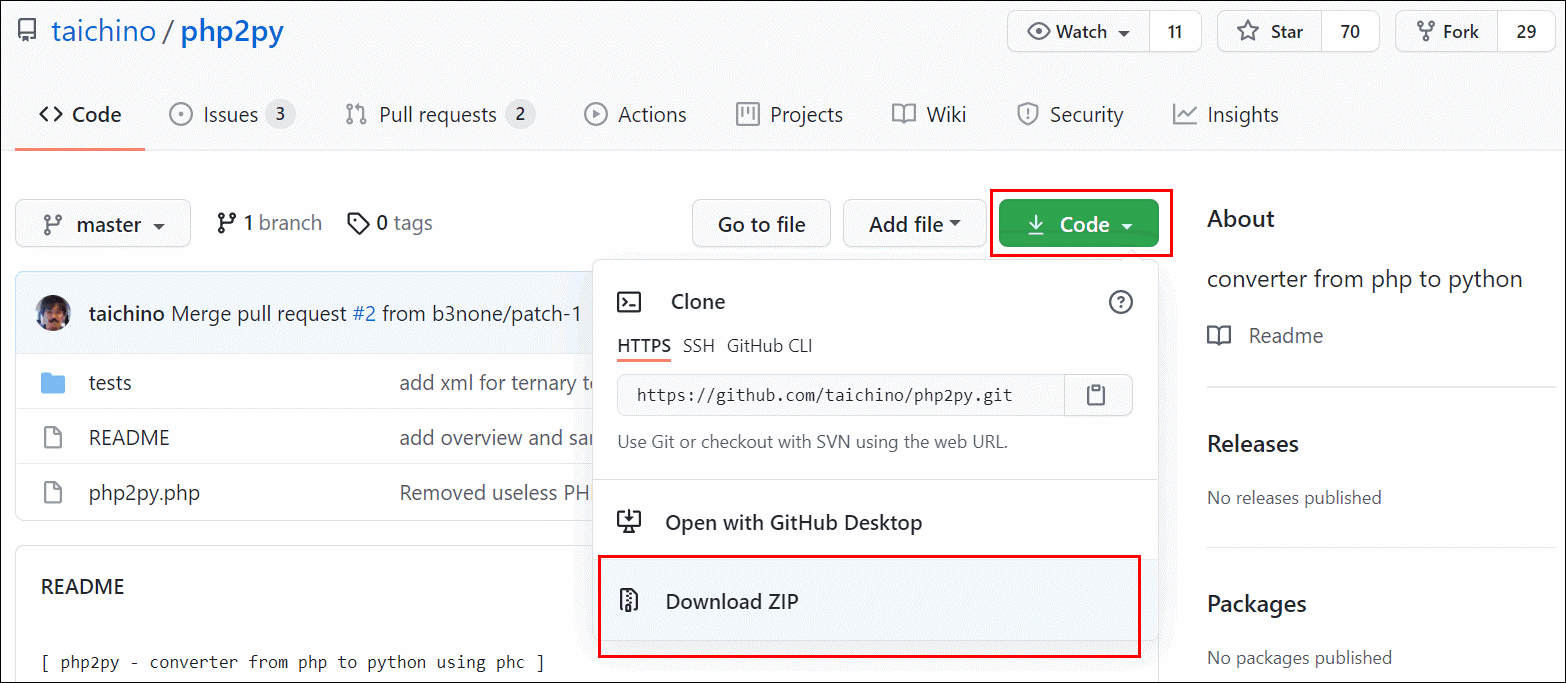Copy clone URL with clipboard icon
This screenshot has width=1566, height=683.
click(1097, 395)
